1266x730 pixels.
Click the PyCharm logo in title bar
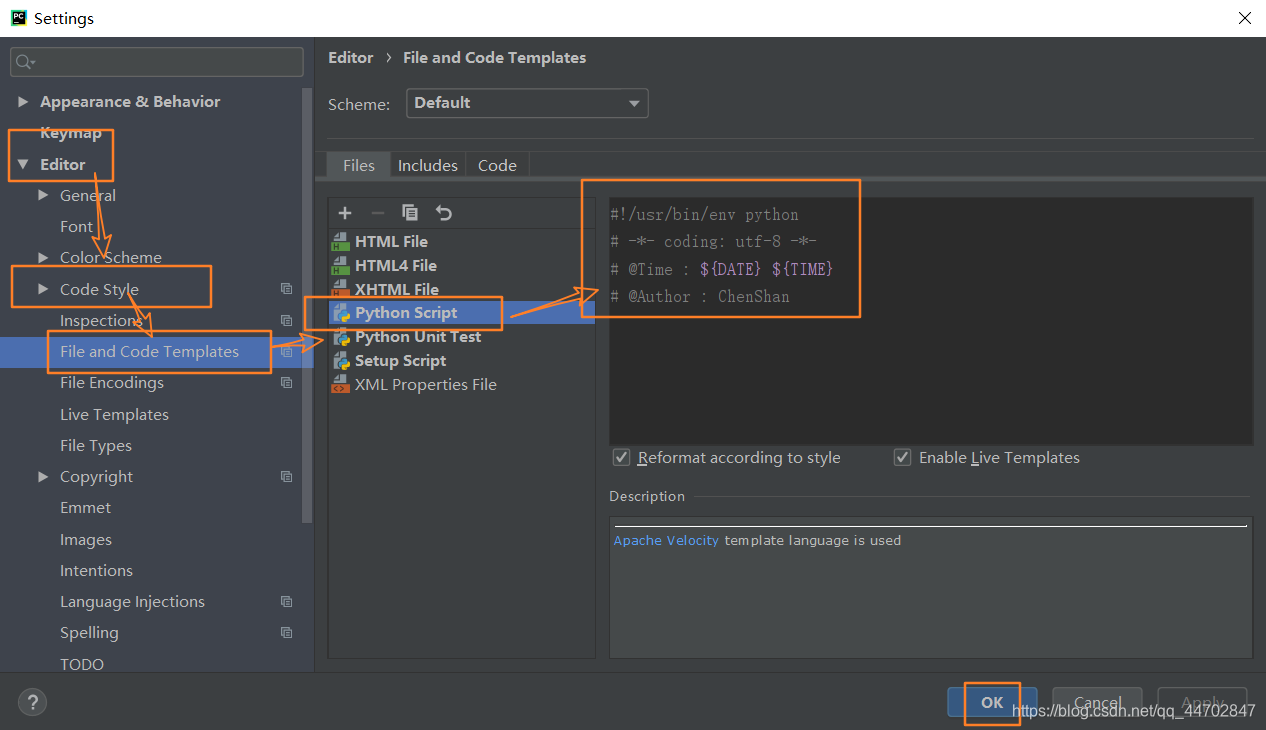pyautogui.click(x=17, y=17)
